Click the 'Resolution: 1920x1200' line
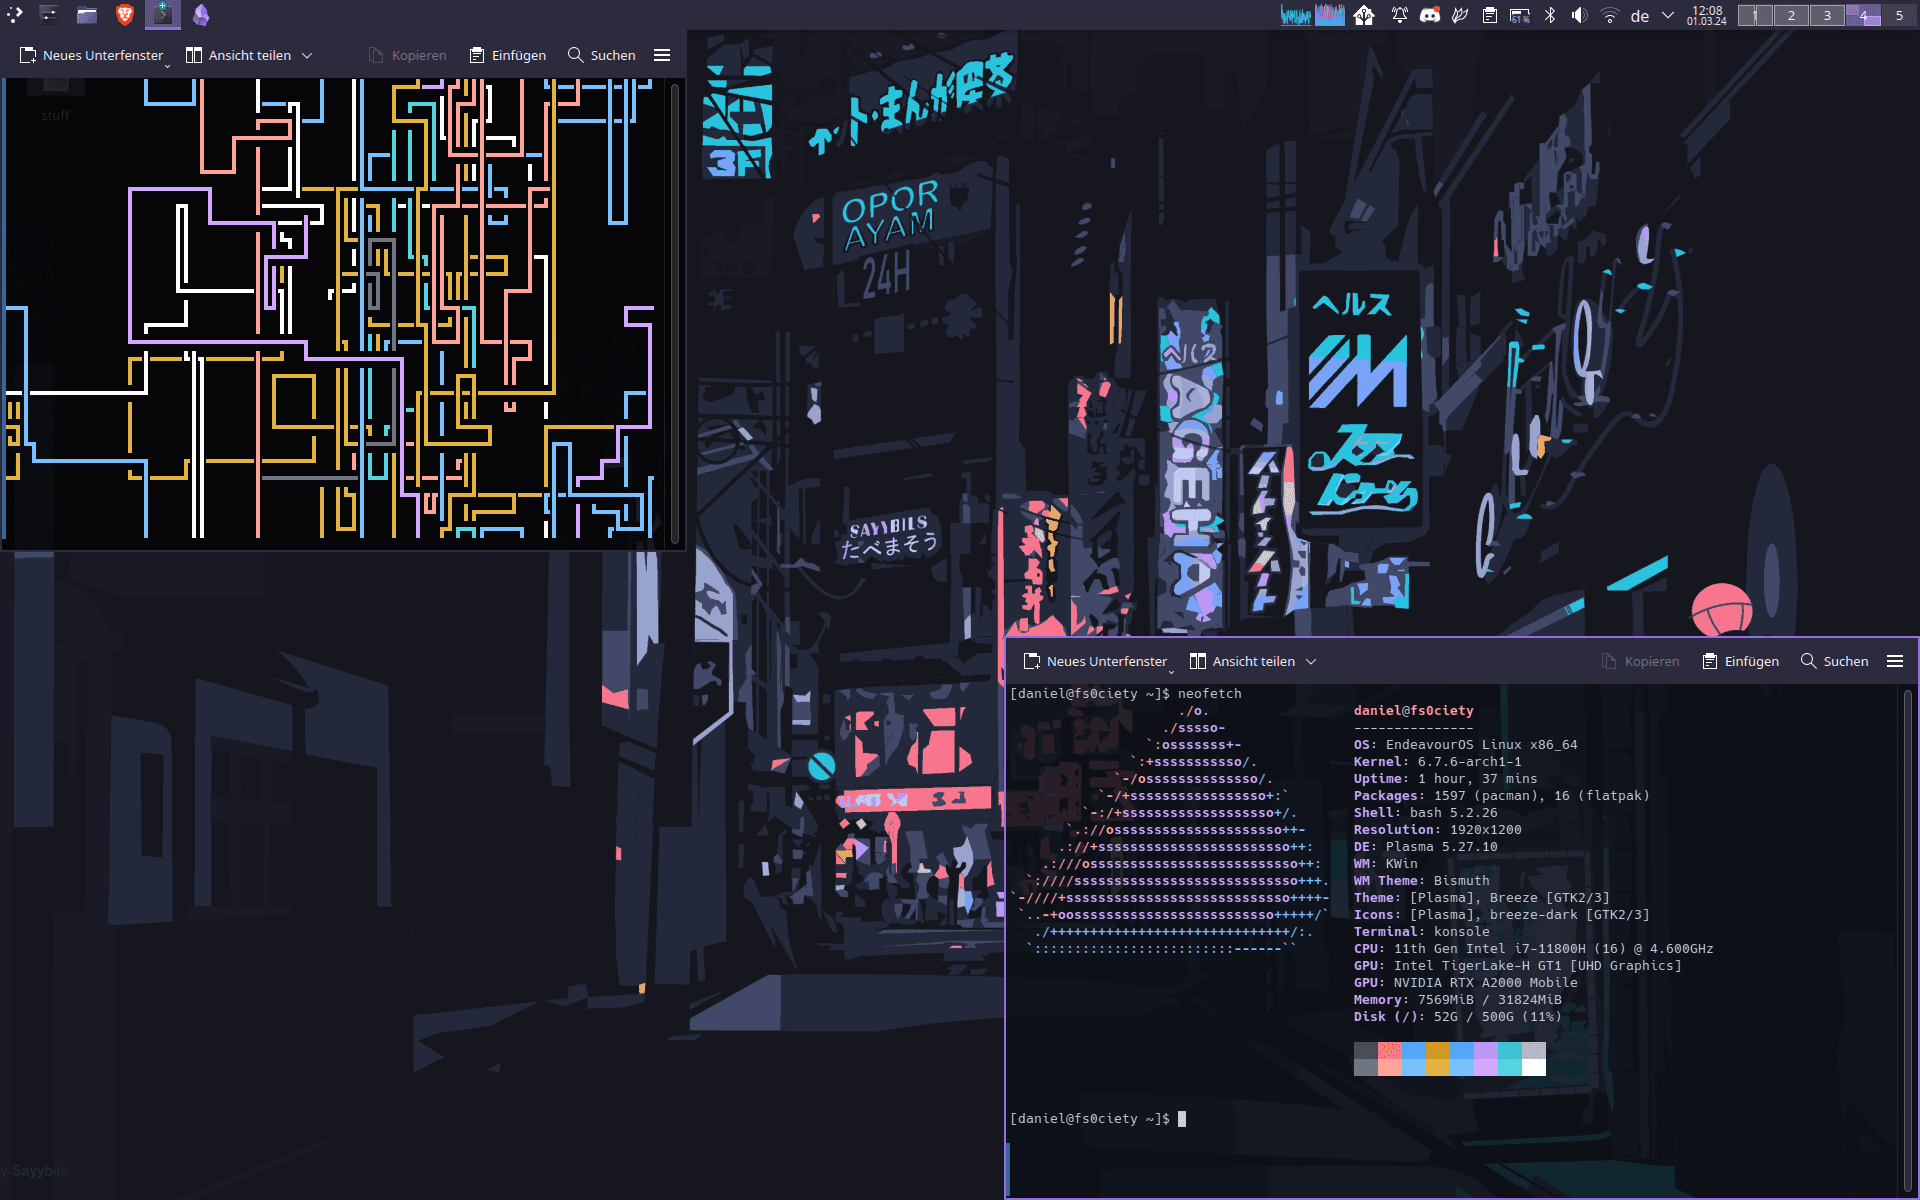 [x=1437, y=830]
